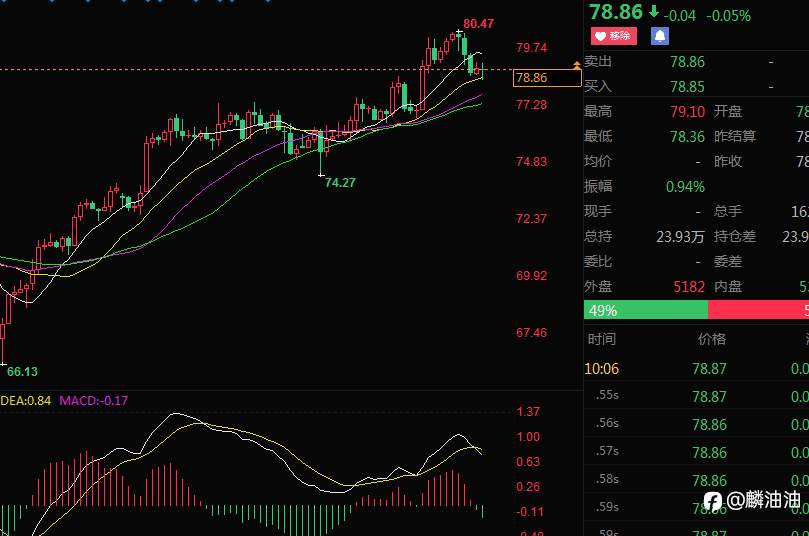Click the lowest price label 66.13

pyautogui.click(x=22, y=371)
